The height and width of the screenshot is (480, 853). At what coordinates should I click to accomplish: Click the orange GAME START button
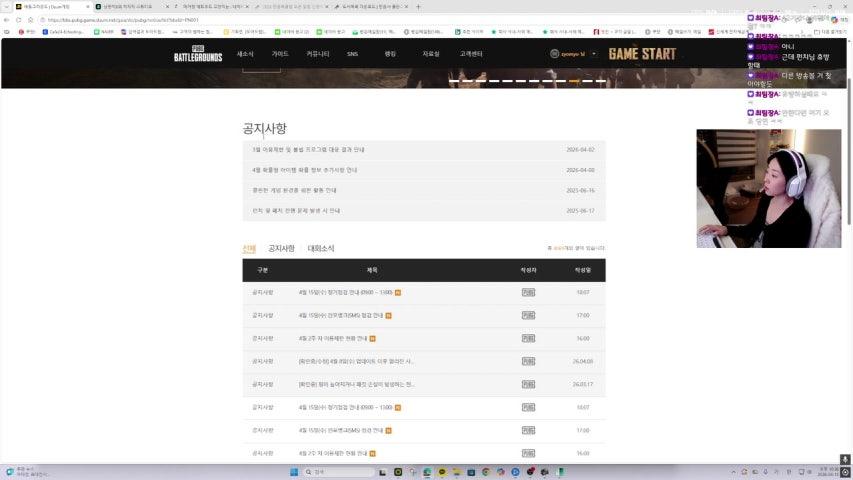tap(642, 54)
